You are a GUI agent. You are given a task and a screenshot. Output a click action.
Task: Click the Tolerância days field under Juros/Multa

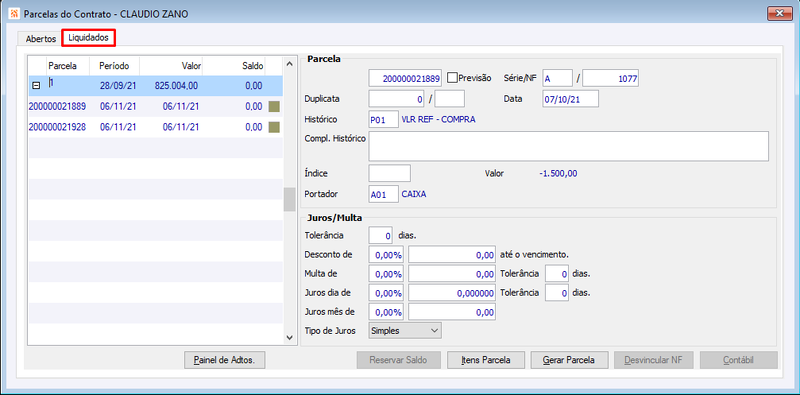[381, 236]
